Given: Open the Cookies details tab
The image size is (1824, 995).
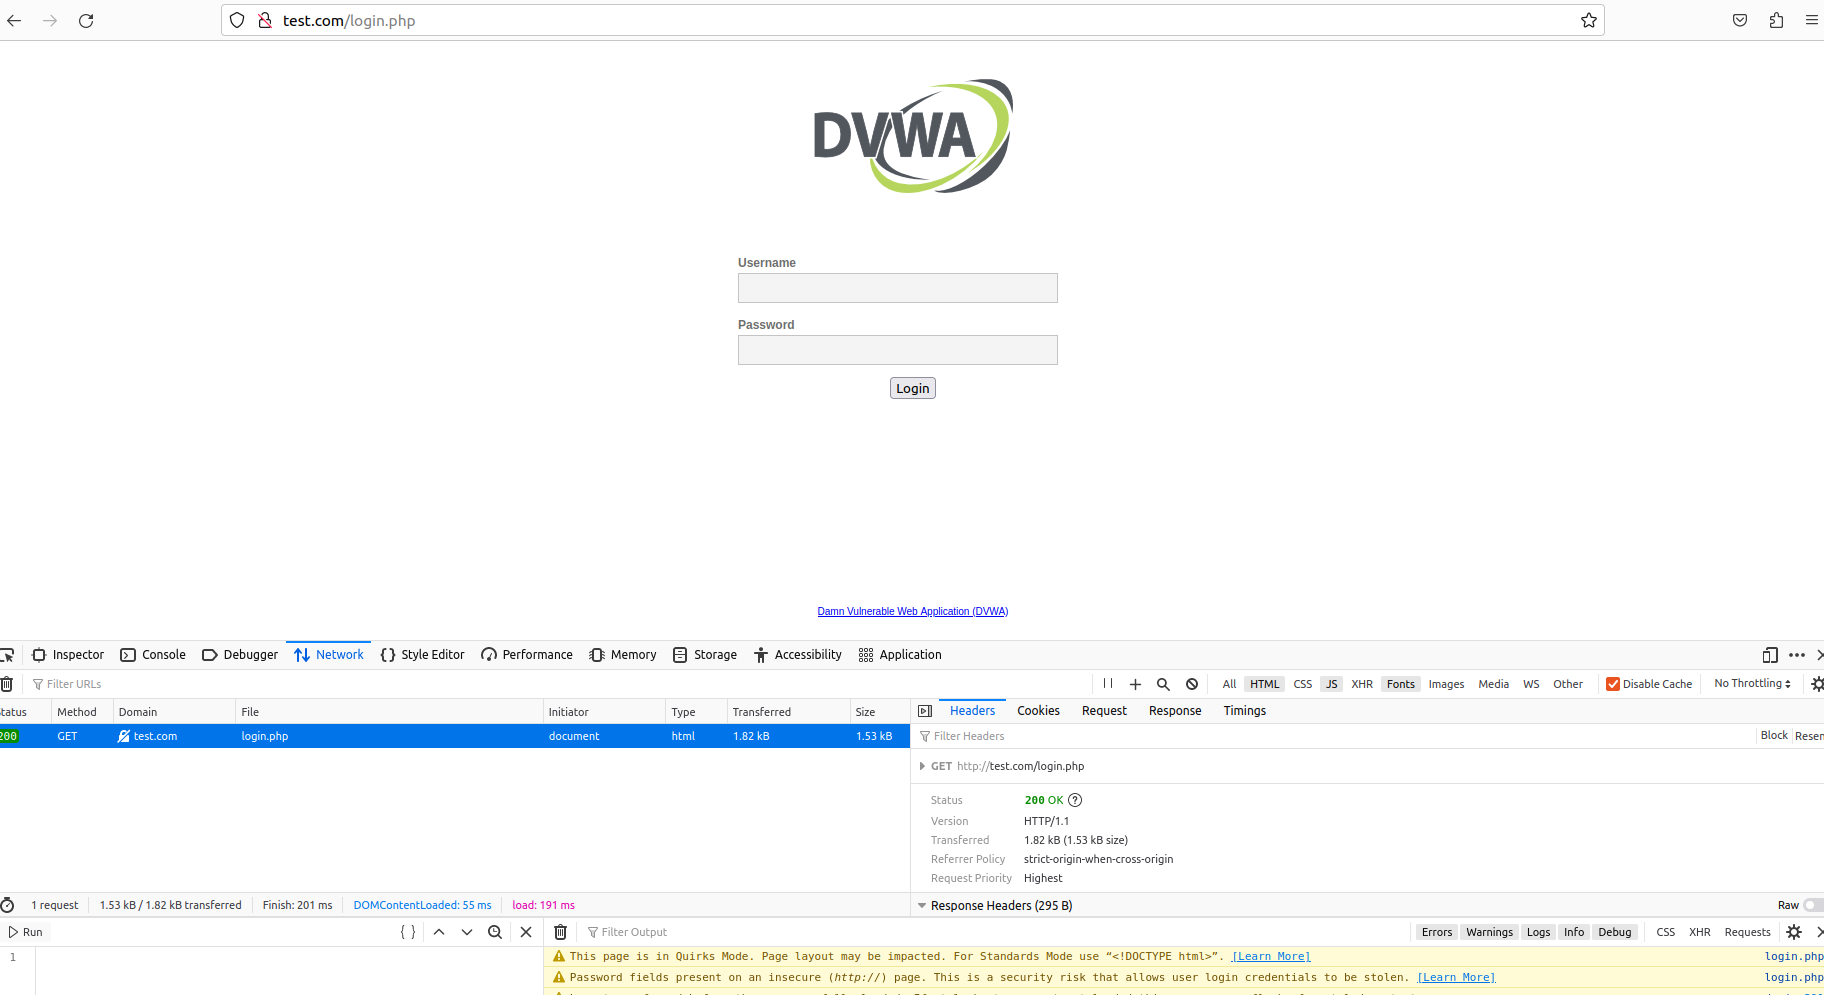Looking at the screenshot, I should [1038, 711].
